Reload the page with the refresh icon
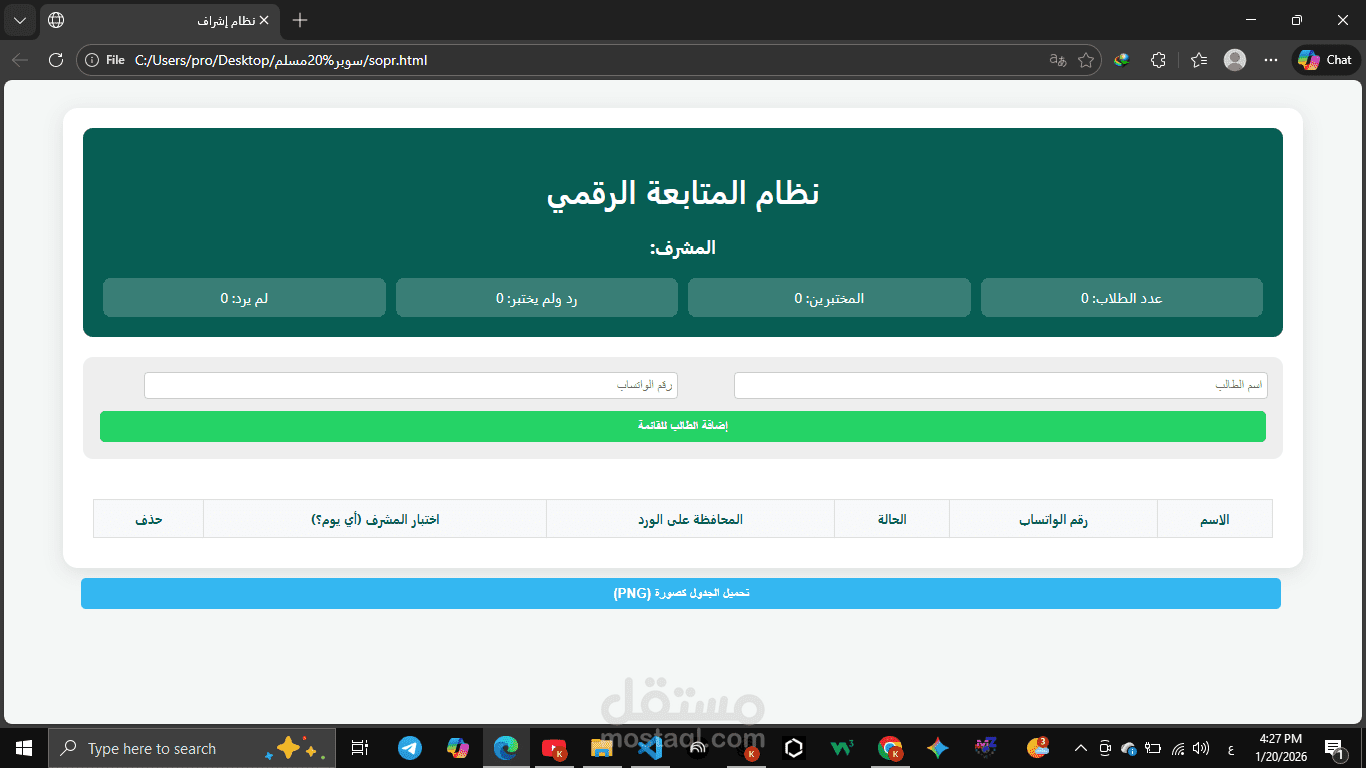 [55, 59]
